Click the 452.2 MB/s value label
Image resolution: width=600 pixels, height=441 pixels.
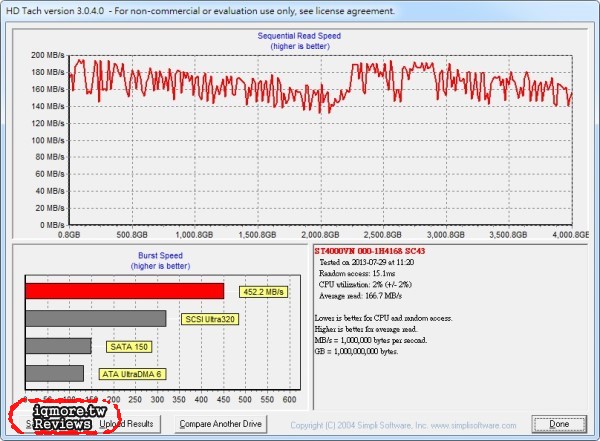click(263, 292)
